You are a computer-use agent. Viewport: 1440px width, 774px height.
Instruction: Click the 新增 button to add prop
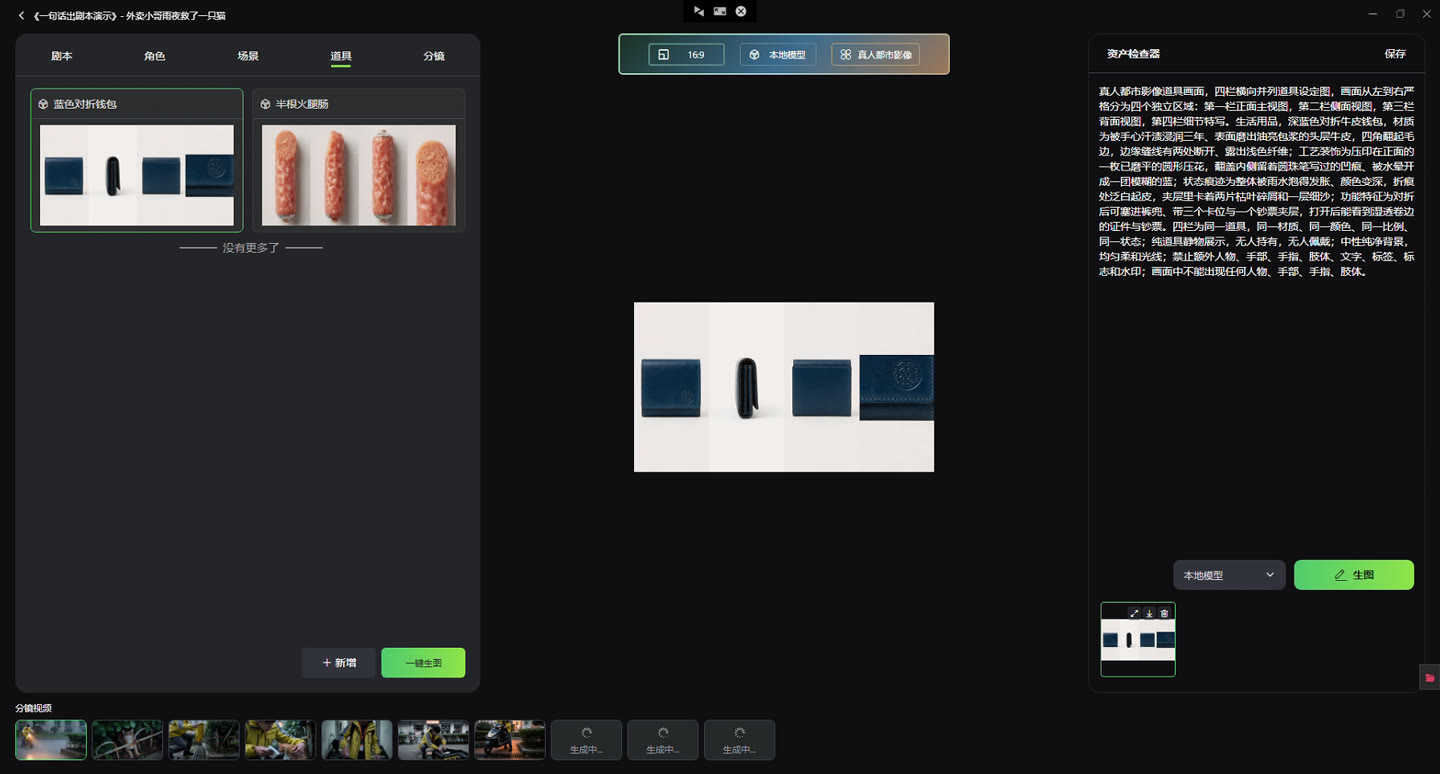tap(339, 663)
